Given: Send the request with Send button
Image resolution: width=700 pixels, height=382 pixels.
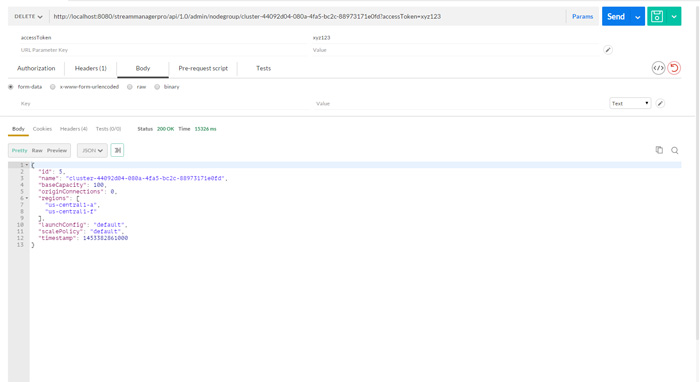Looking at the screenshot, I should point(616,17).
